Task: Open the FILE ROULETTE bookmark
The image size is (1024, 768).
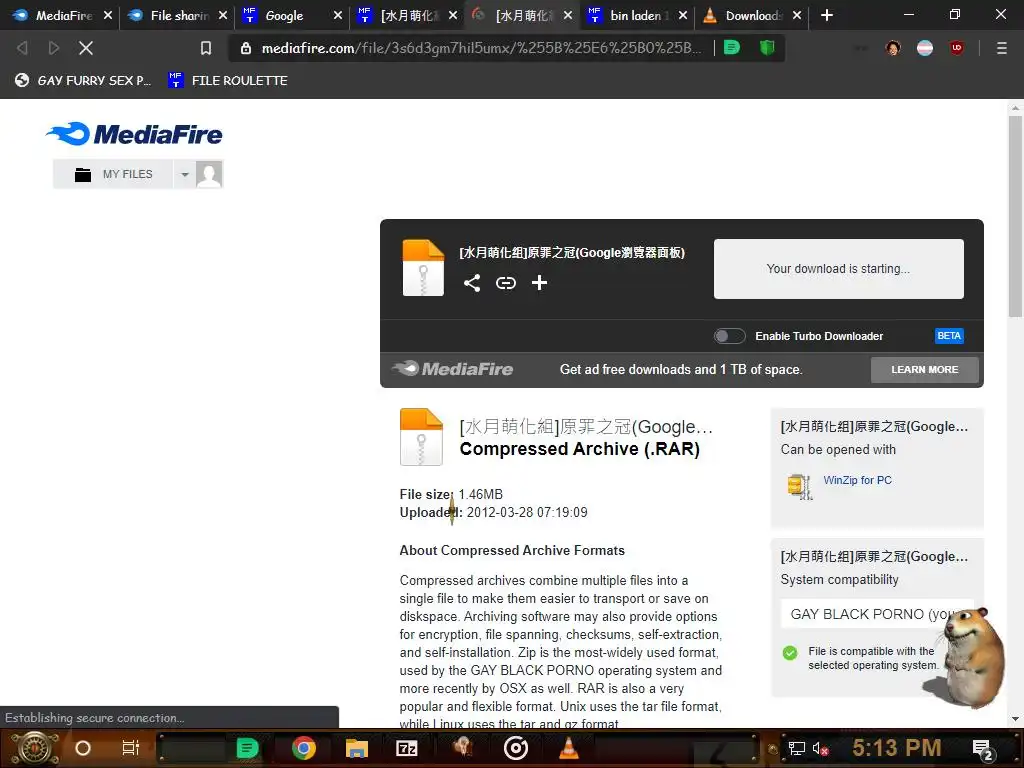Action: coord(227,80)
